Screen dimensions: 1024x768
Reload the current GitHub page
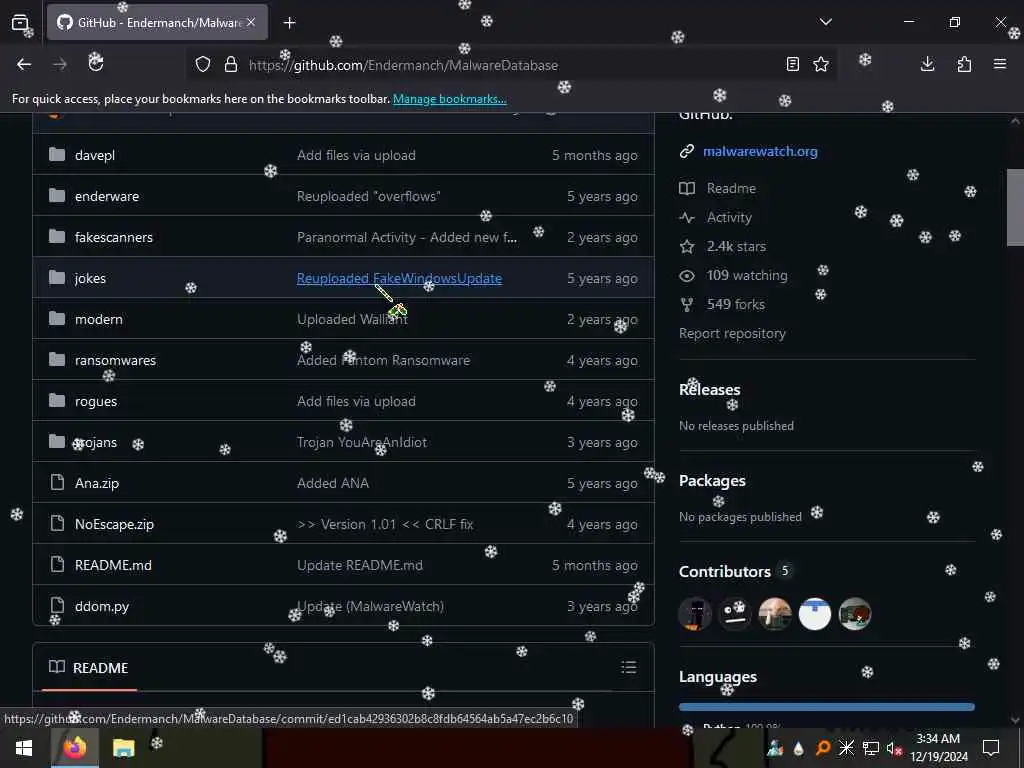coord(96,63)
